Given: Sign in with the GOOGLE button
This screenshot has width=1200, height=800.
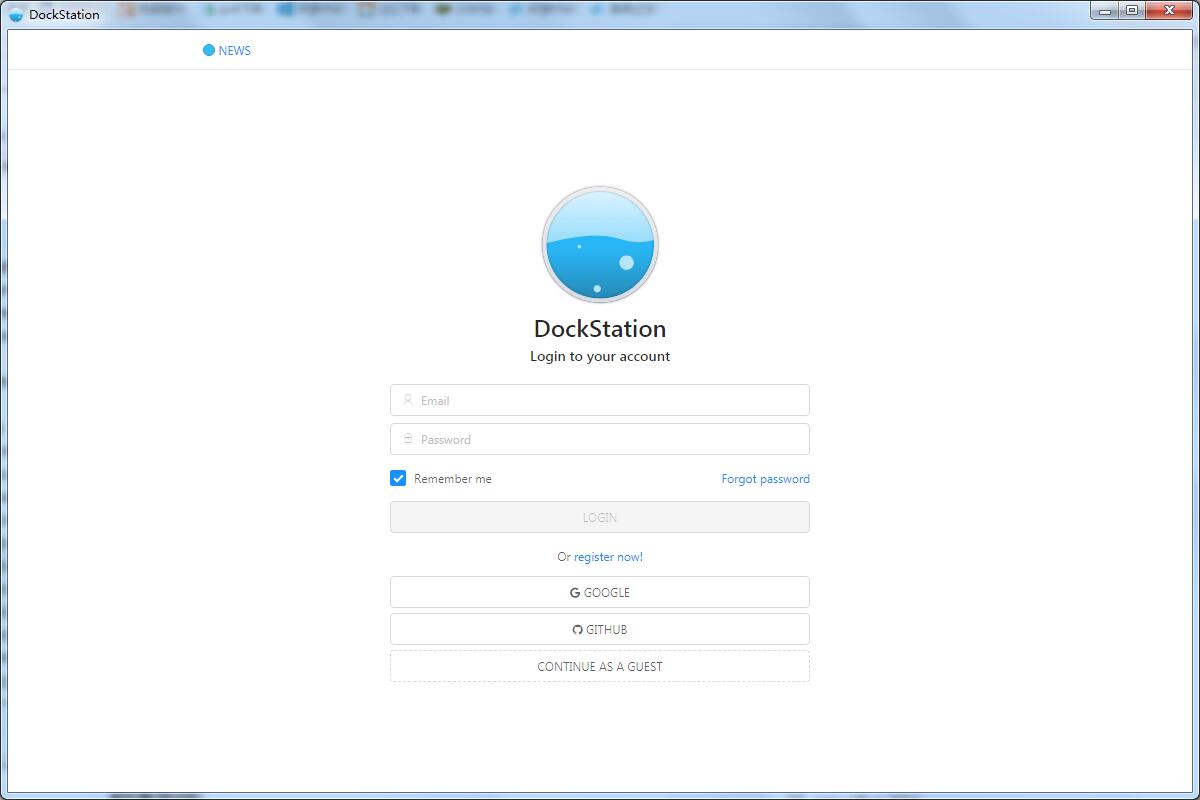Looking at the screenshot, I should [599, 592].
